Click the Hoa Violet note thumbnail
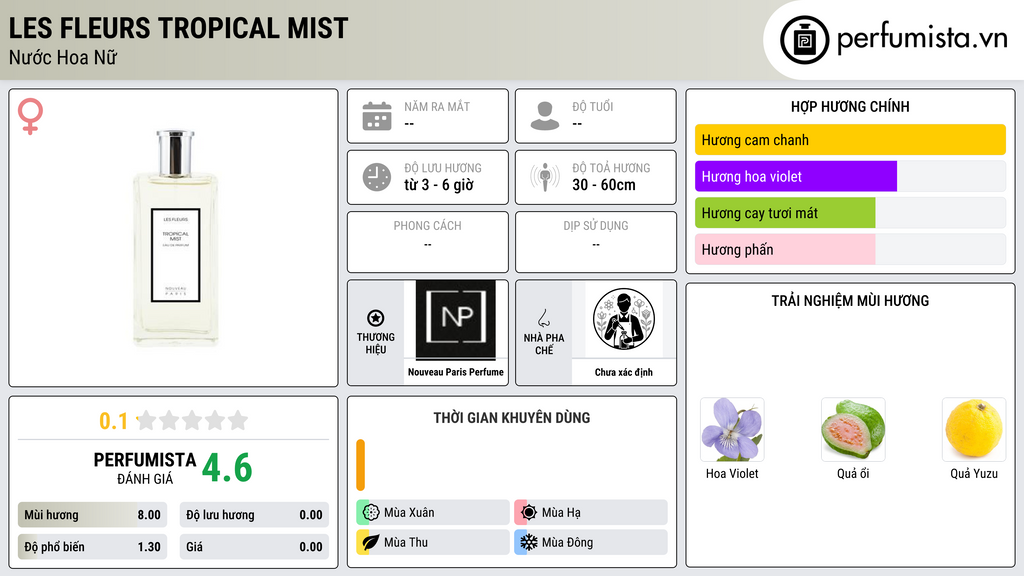The height and width of the screenshot is (576, 1024). tap(732, 430)
